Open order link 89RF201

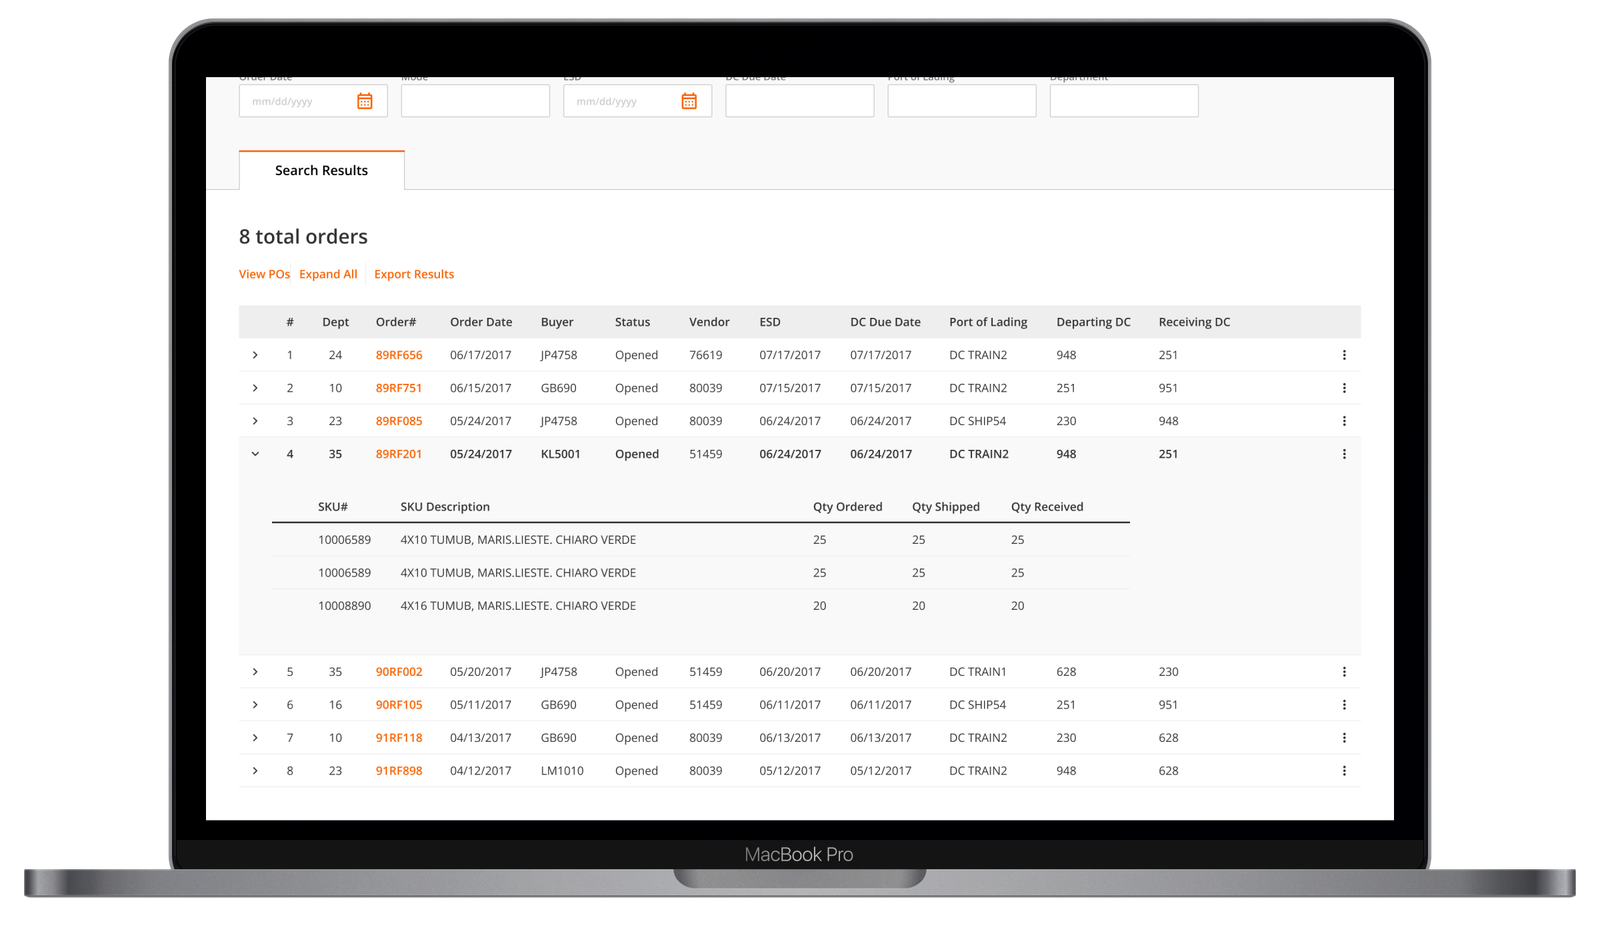click(x=399, y=454)
